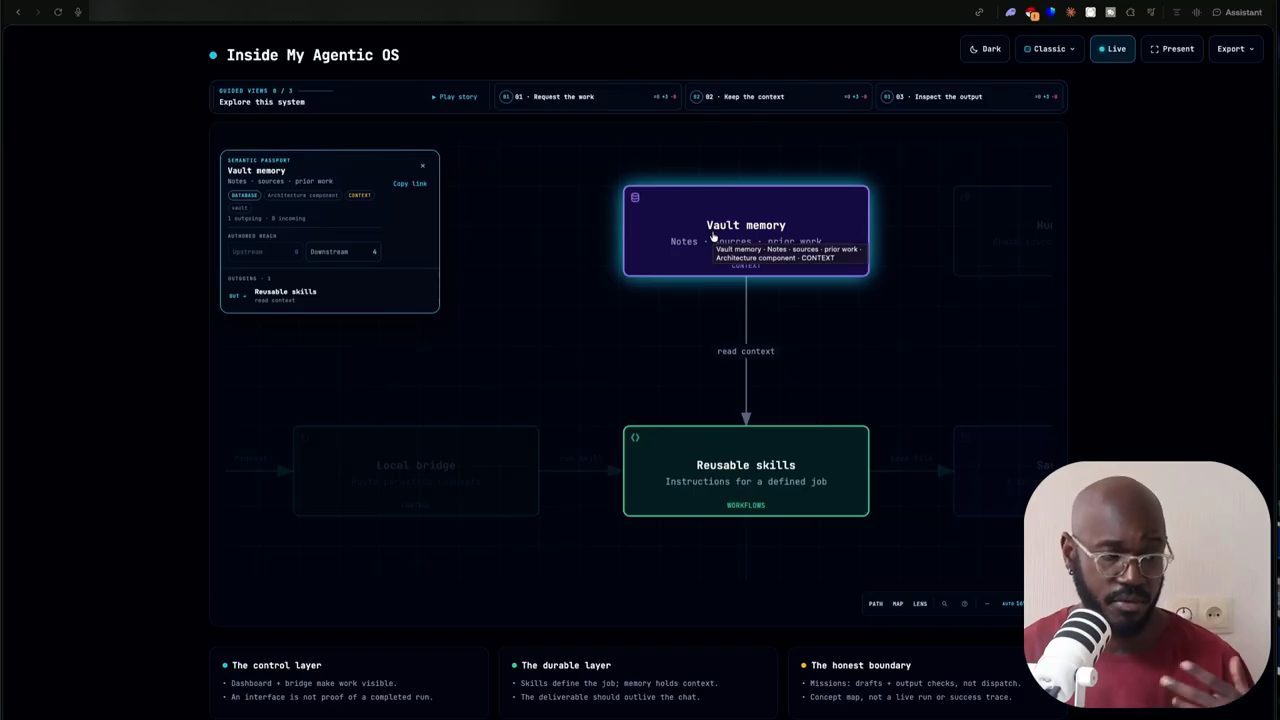Screen dimensions: 1280x720
Task: Click The control layer heading
Action: point(276,665)
